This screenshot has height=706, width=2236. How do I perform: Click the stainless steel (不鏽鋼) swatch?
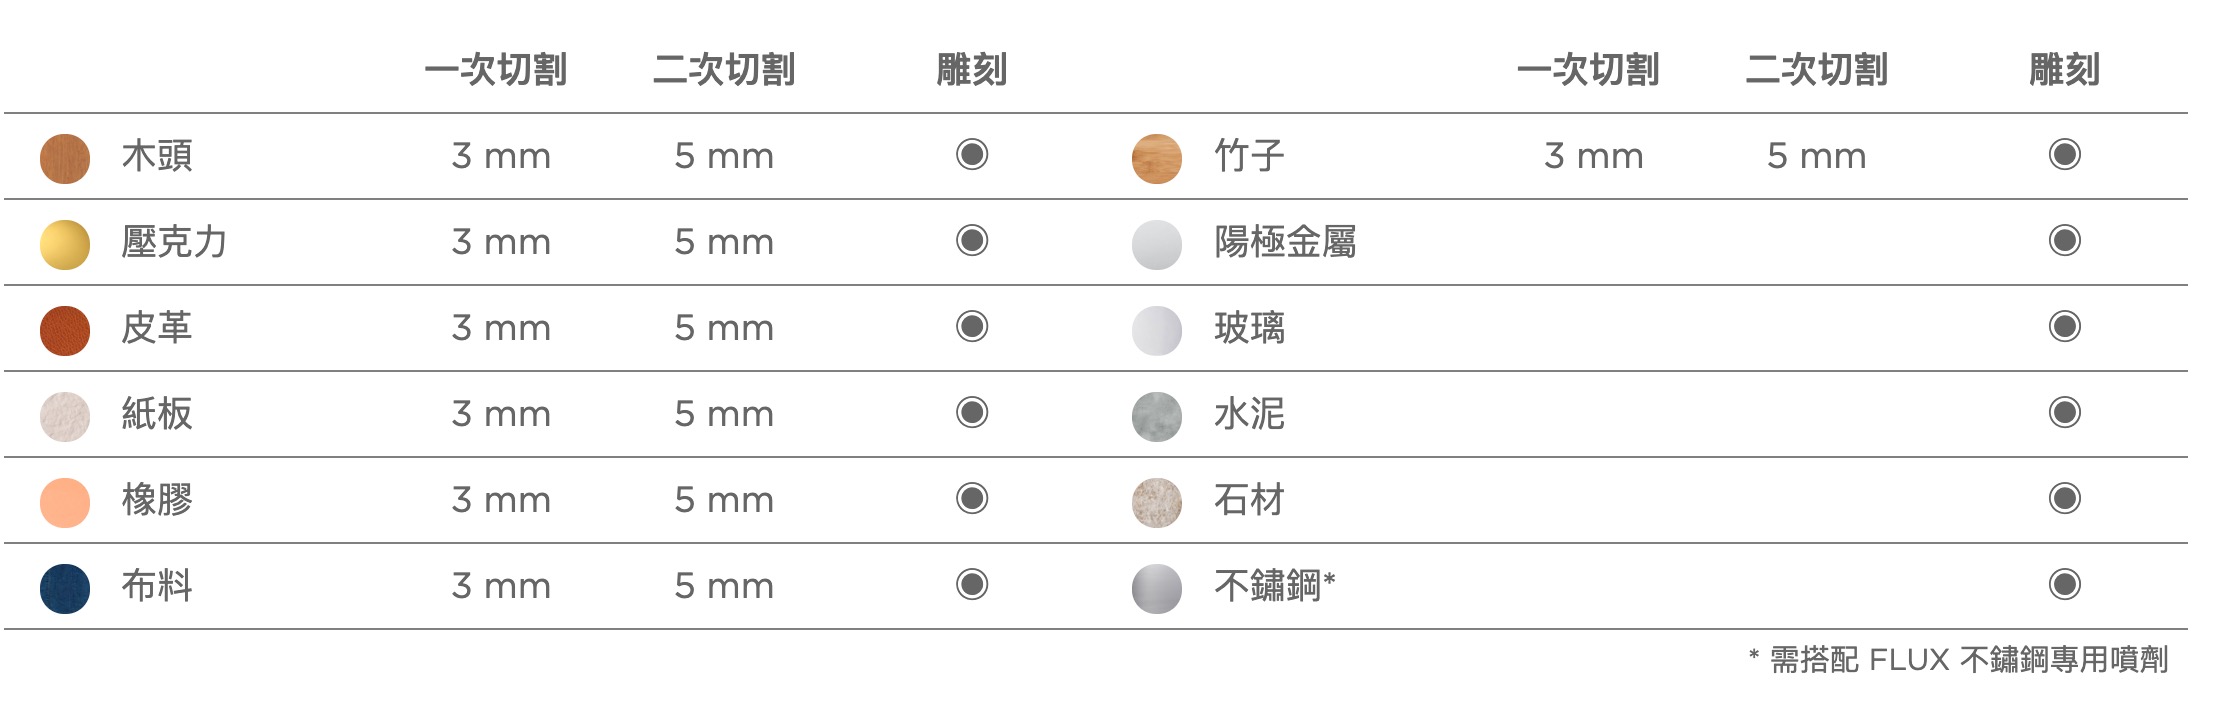(1157, 588)
